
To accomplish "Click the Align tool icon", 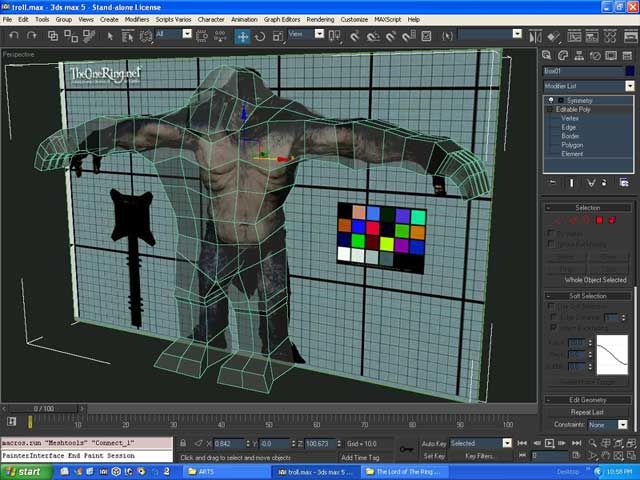I will [553, 37].
